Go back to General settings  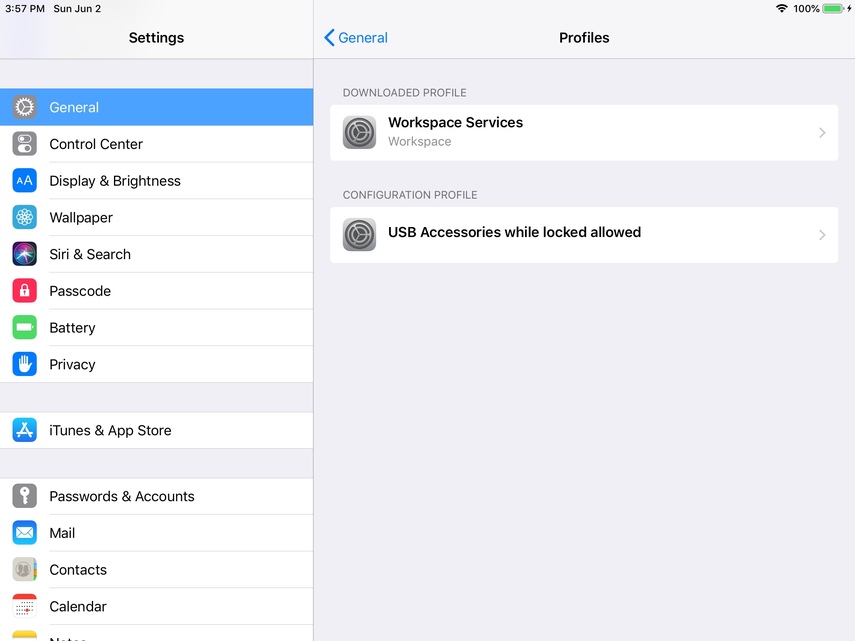point(356,38)
